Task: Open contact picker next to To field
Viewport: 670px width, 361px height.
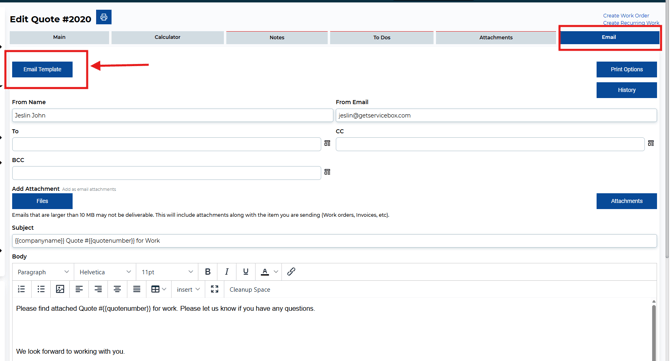Action: 327,144
